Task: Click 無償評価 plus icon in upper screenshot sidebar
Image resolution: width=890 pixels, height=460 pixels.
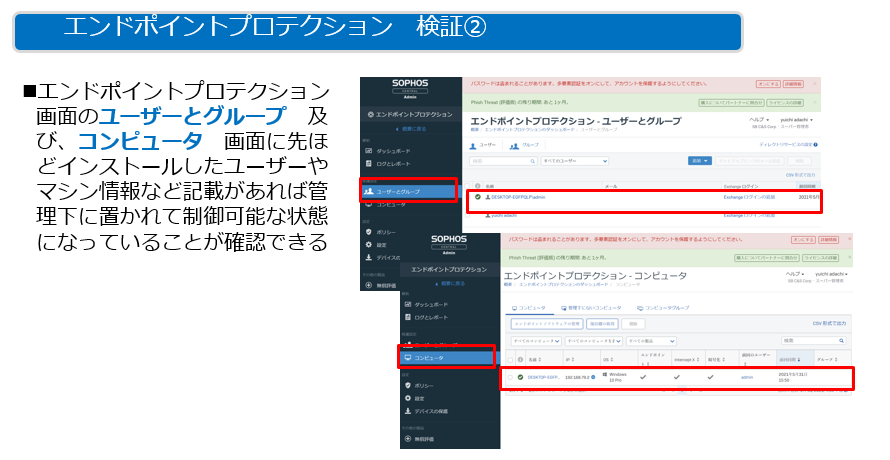Action: (369, 285)
